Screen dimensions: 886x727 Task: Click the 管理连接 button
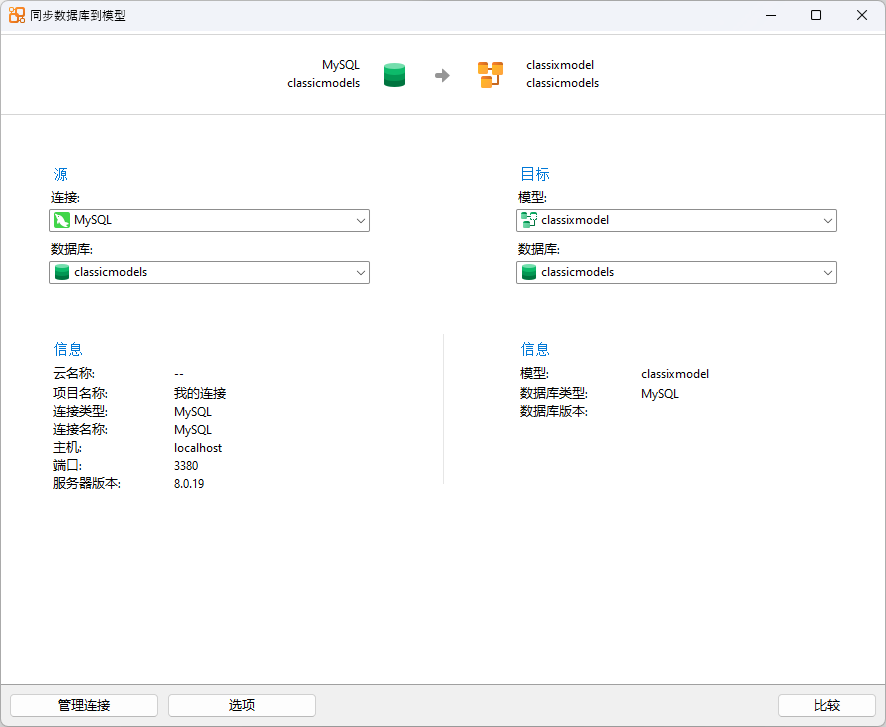83,705
